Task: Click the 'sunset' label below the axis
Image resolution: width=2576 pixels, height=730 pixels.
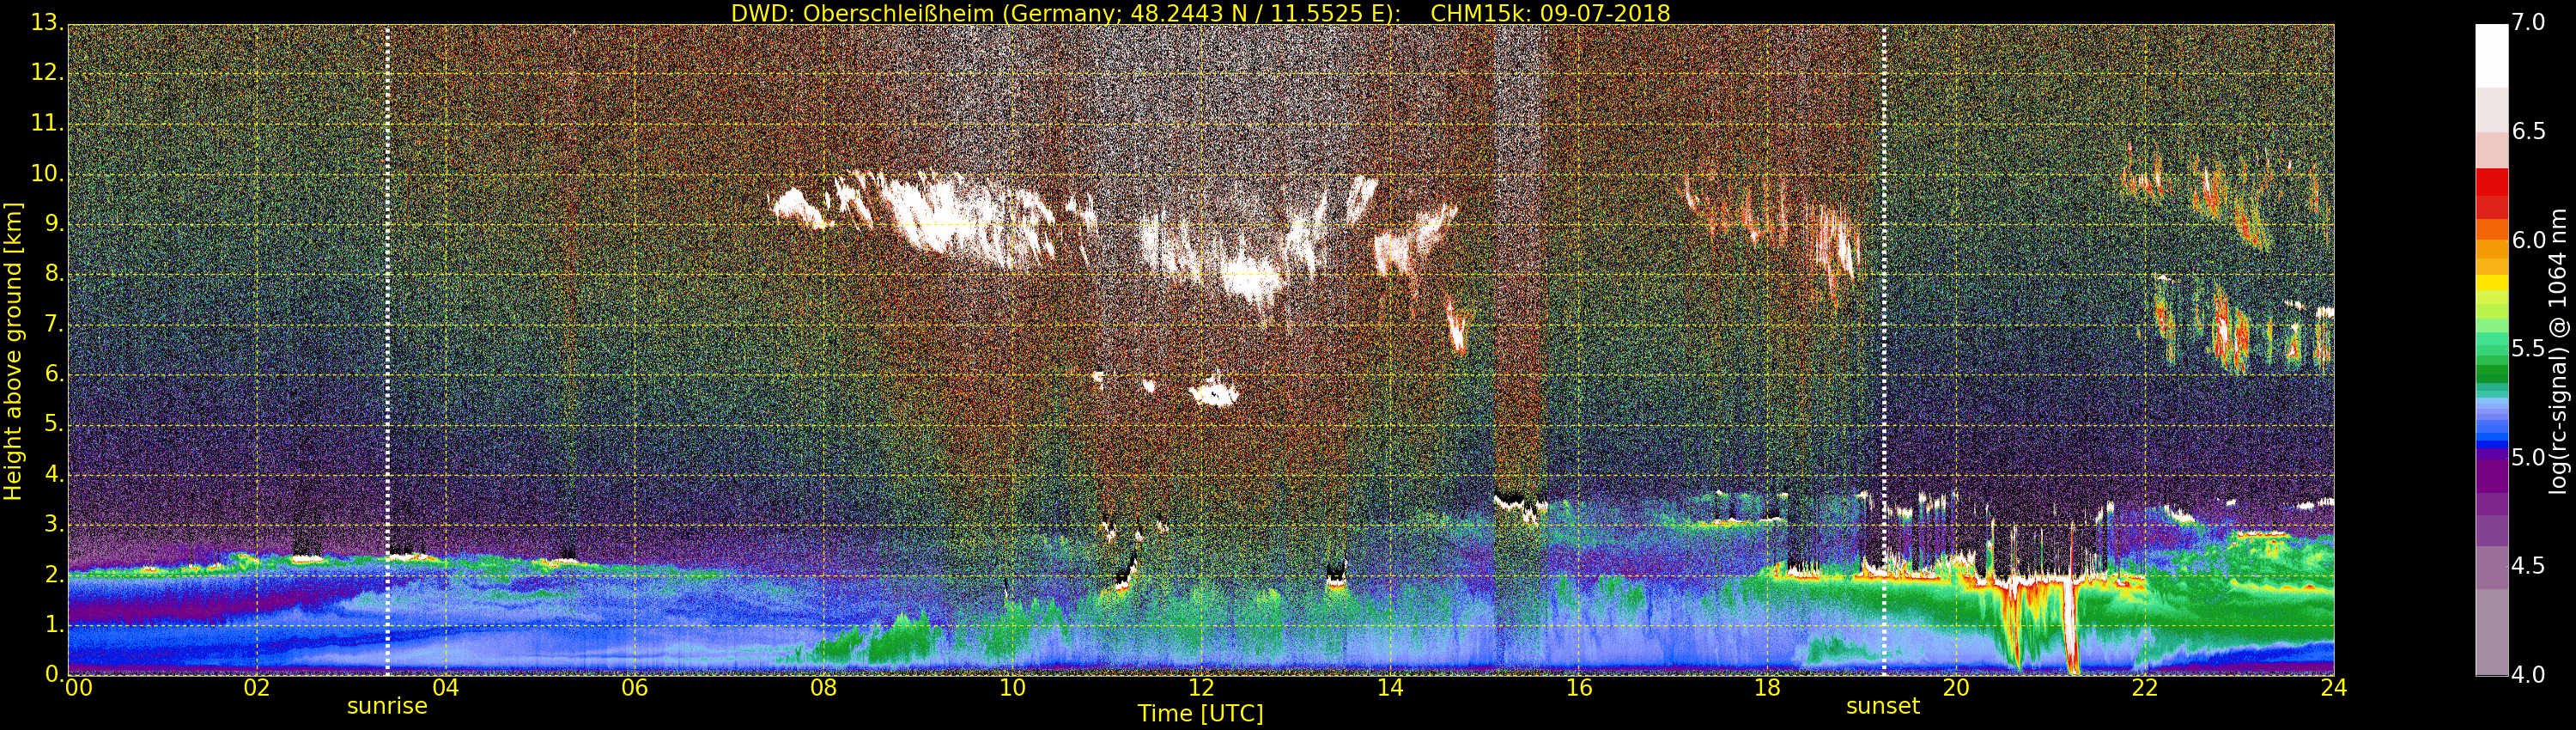Action: click(x=1883, y=706)
